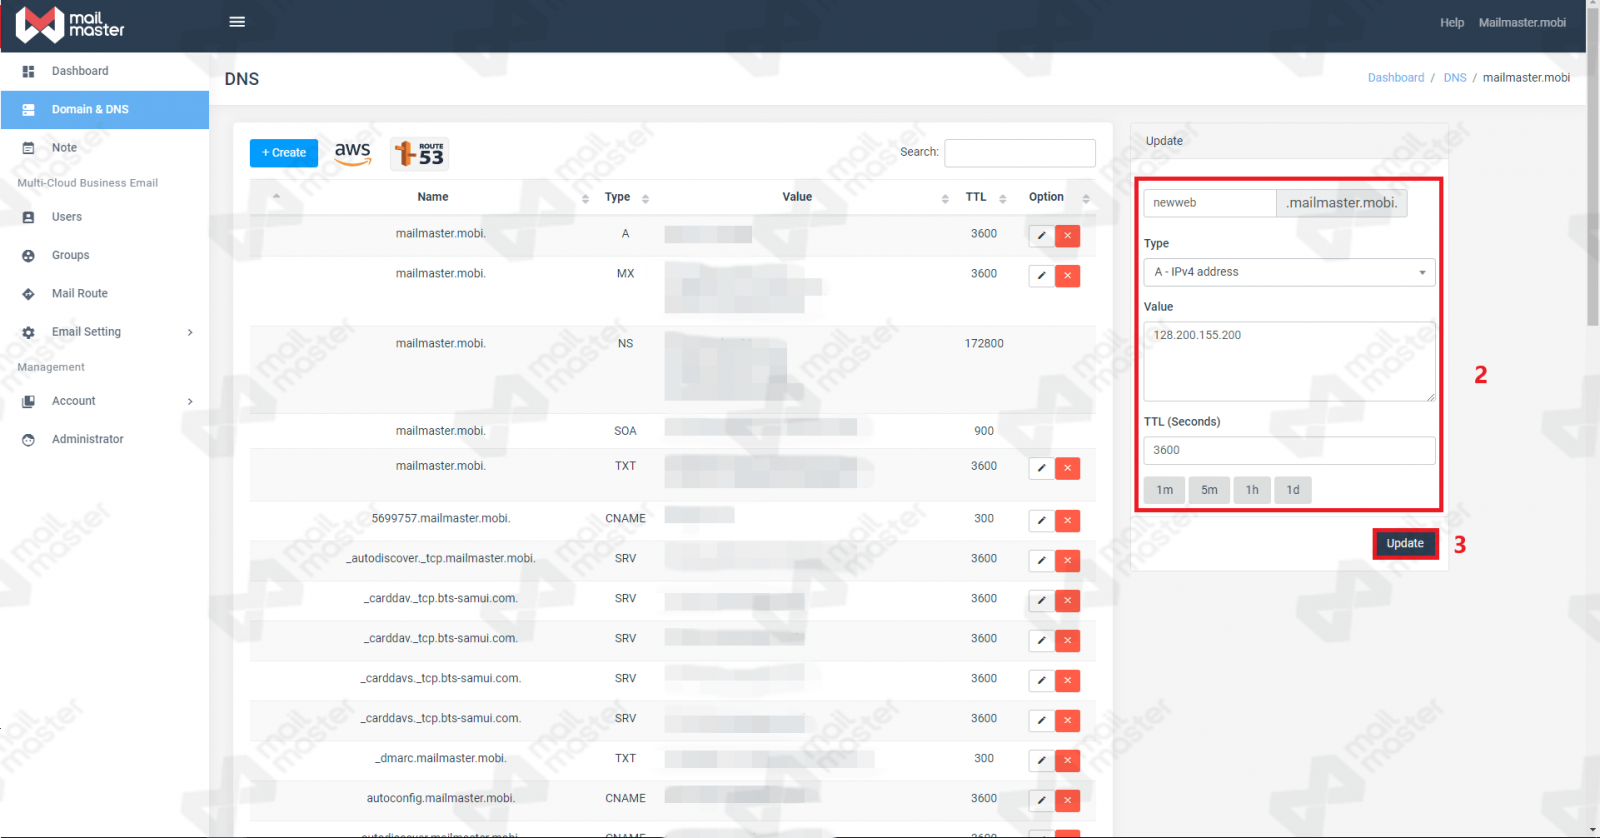This screenshot has height=838, width=1600.
Task: Edit the 5699757.mailmaster.mobi. CNAME record
Action: coord(1041,521)
